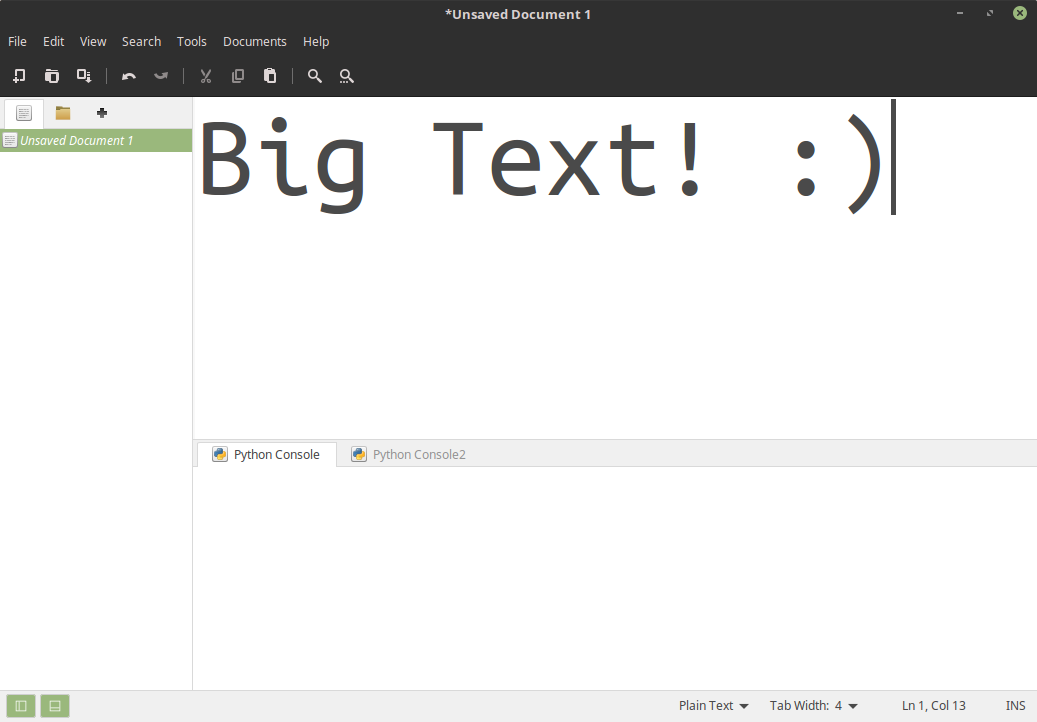Open the Plain Text language dropdown

click(713, 706)
